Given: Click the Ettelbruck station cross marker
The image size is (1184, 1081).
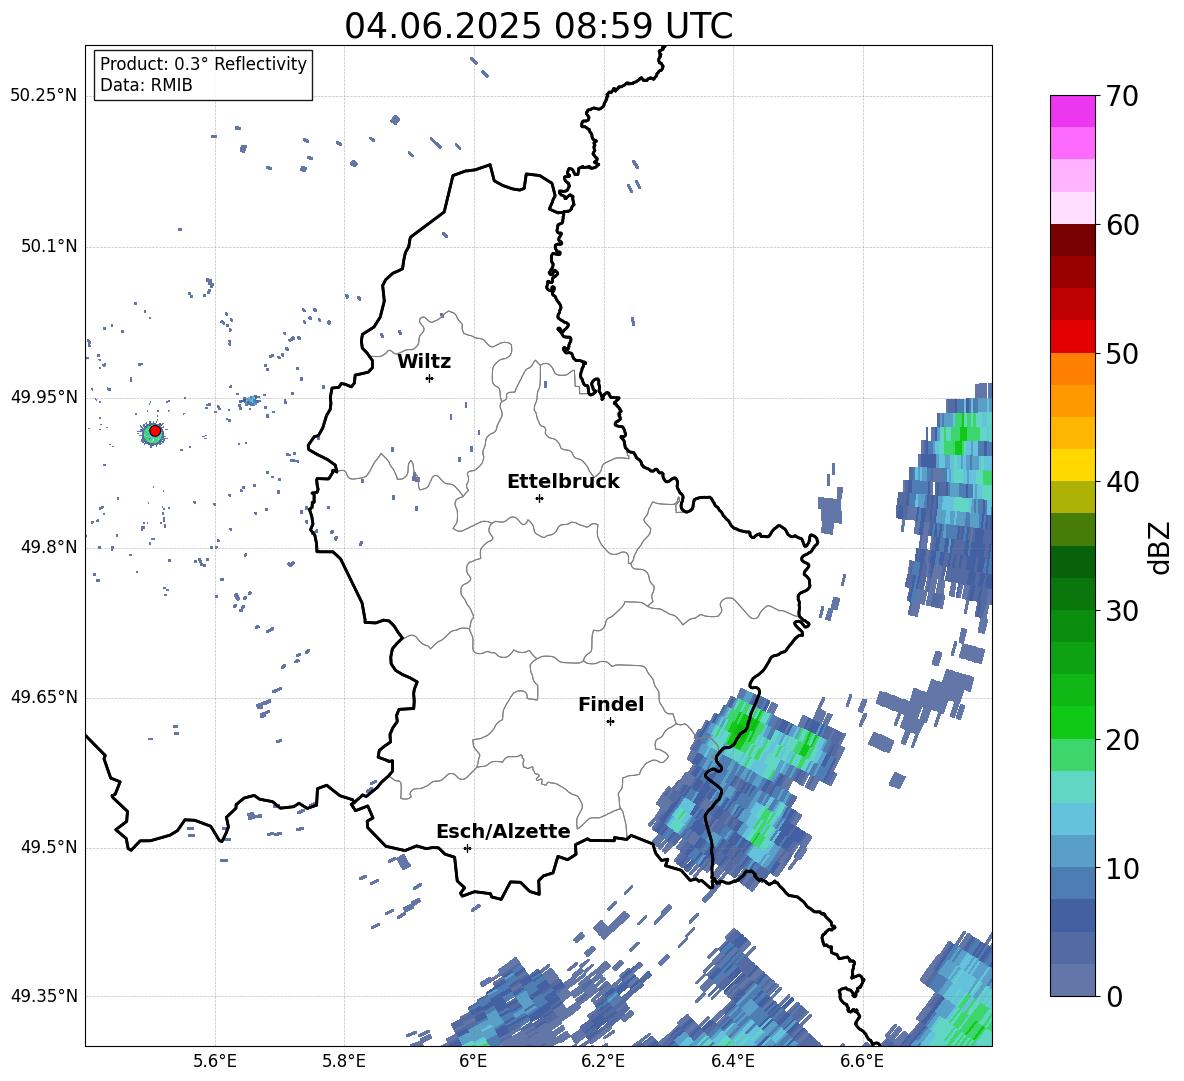Looking at the screenshot, I should (539, 498).
